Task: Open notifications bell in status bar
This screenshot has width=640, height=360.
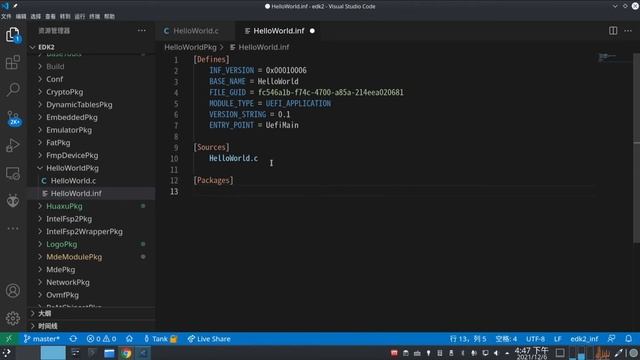Action: 629,339
